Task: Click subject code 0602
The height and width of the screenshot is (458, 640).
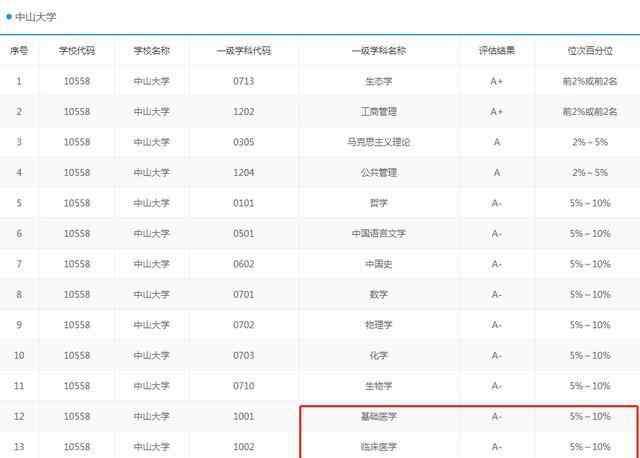Action: pyautogui.click(x=244, y=264)
